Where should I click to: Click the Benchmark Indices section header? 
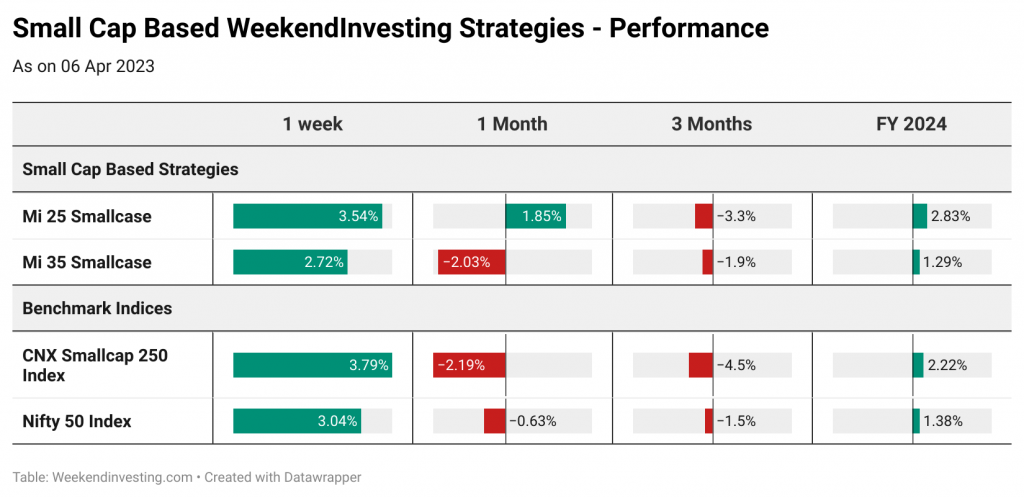coord(97,308)
